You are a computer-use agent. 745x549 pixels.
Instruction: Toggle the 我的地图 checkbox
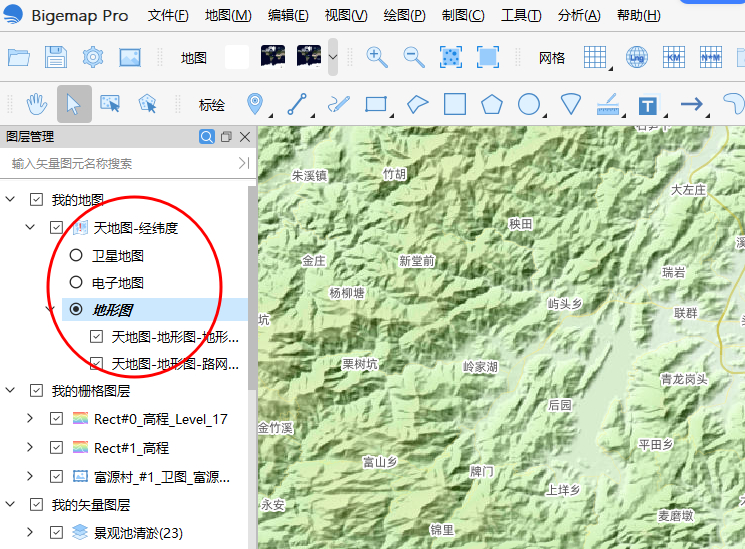37,199
